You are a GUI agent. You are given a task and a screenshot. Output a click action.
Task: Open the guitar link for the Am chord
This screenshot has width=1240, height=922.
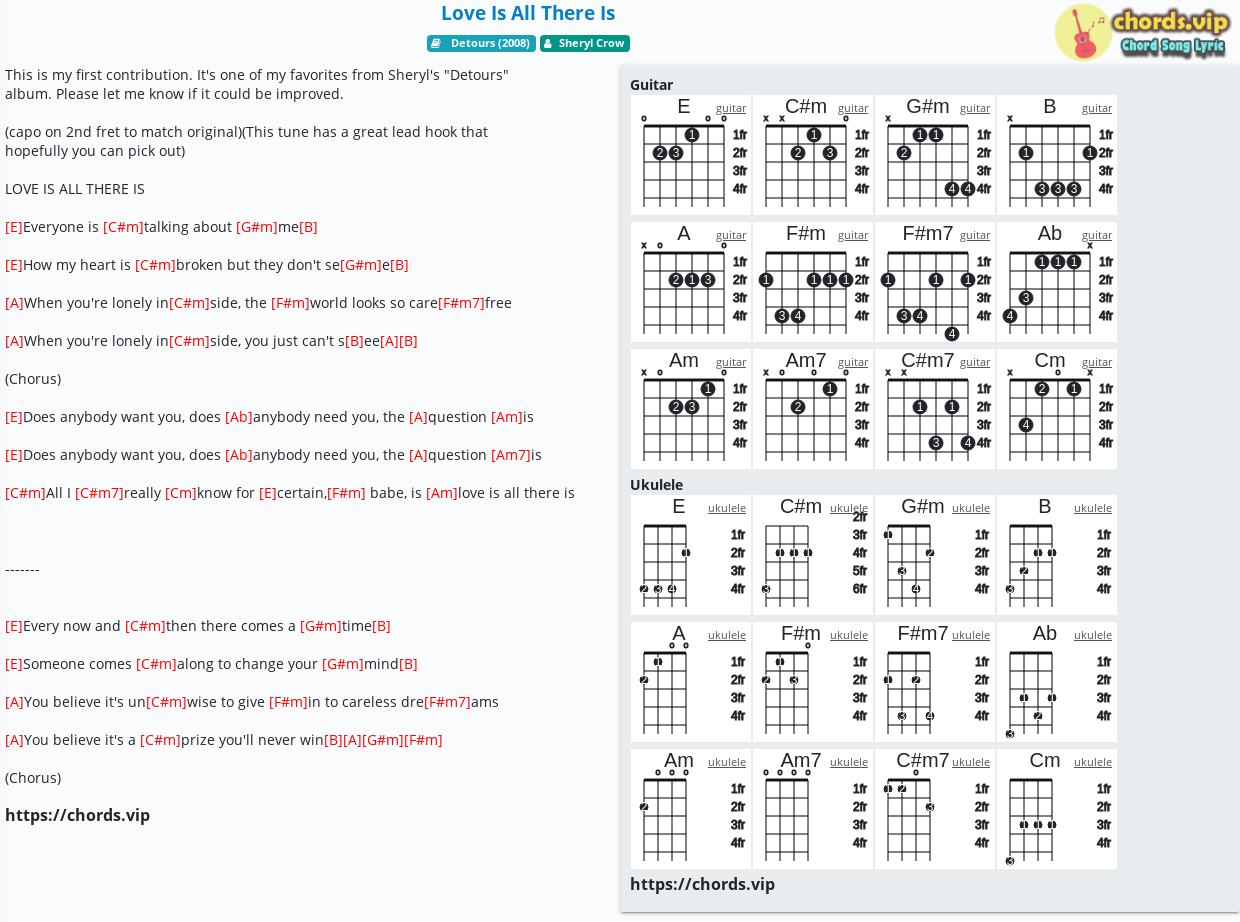(x=731, y=362)
